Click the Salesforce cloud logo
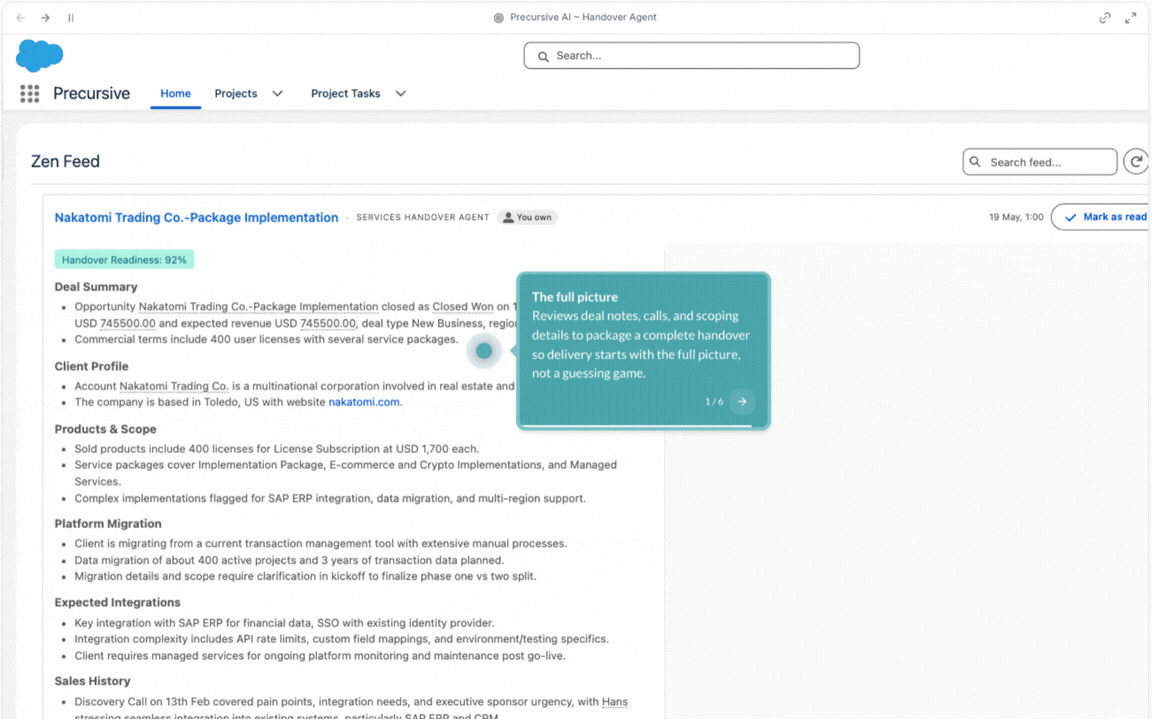This screenshot has width=1152, height=720. (40, 56)
